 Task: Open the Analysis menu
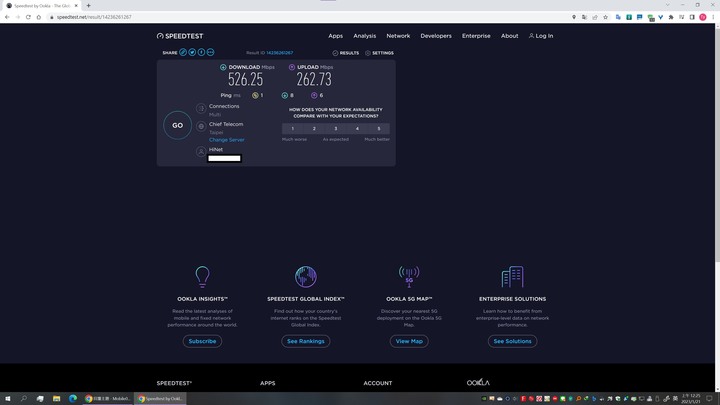365,36
